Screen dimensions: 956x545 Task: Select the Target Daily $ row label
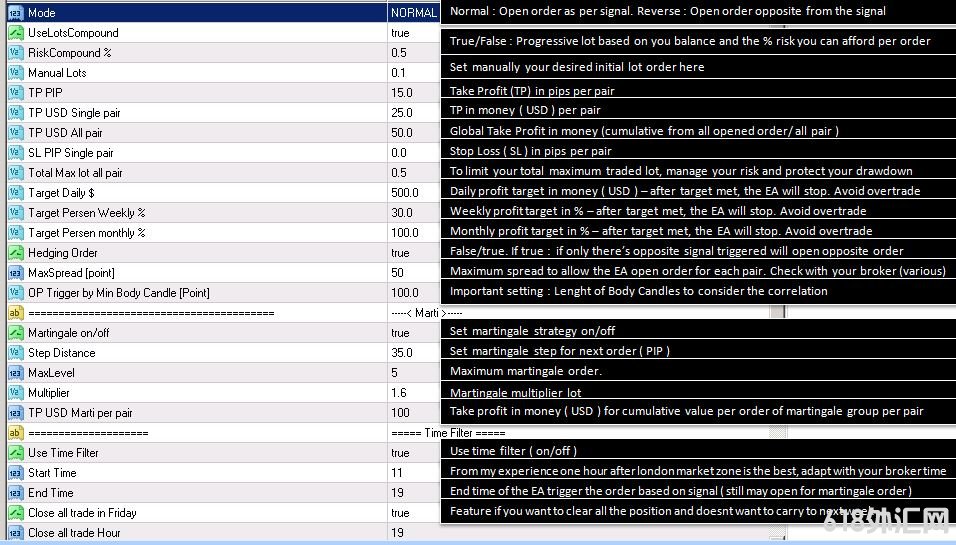pyautogui.click(x=61, y=193)
